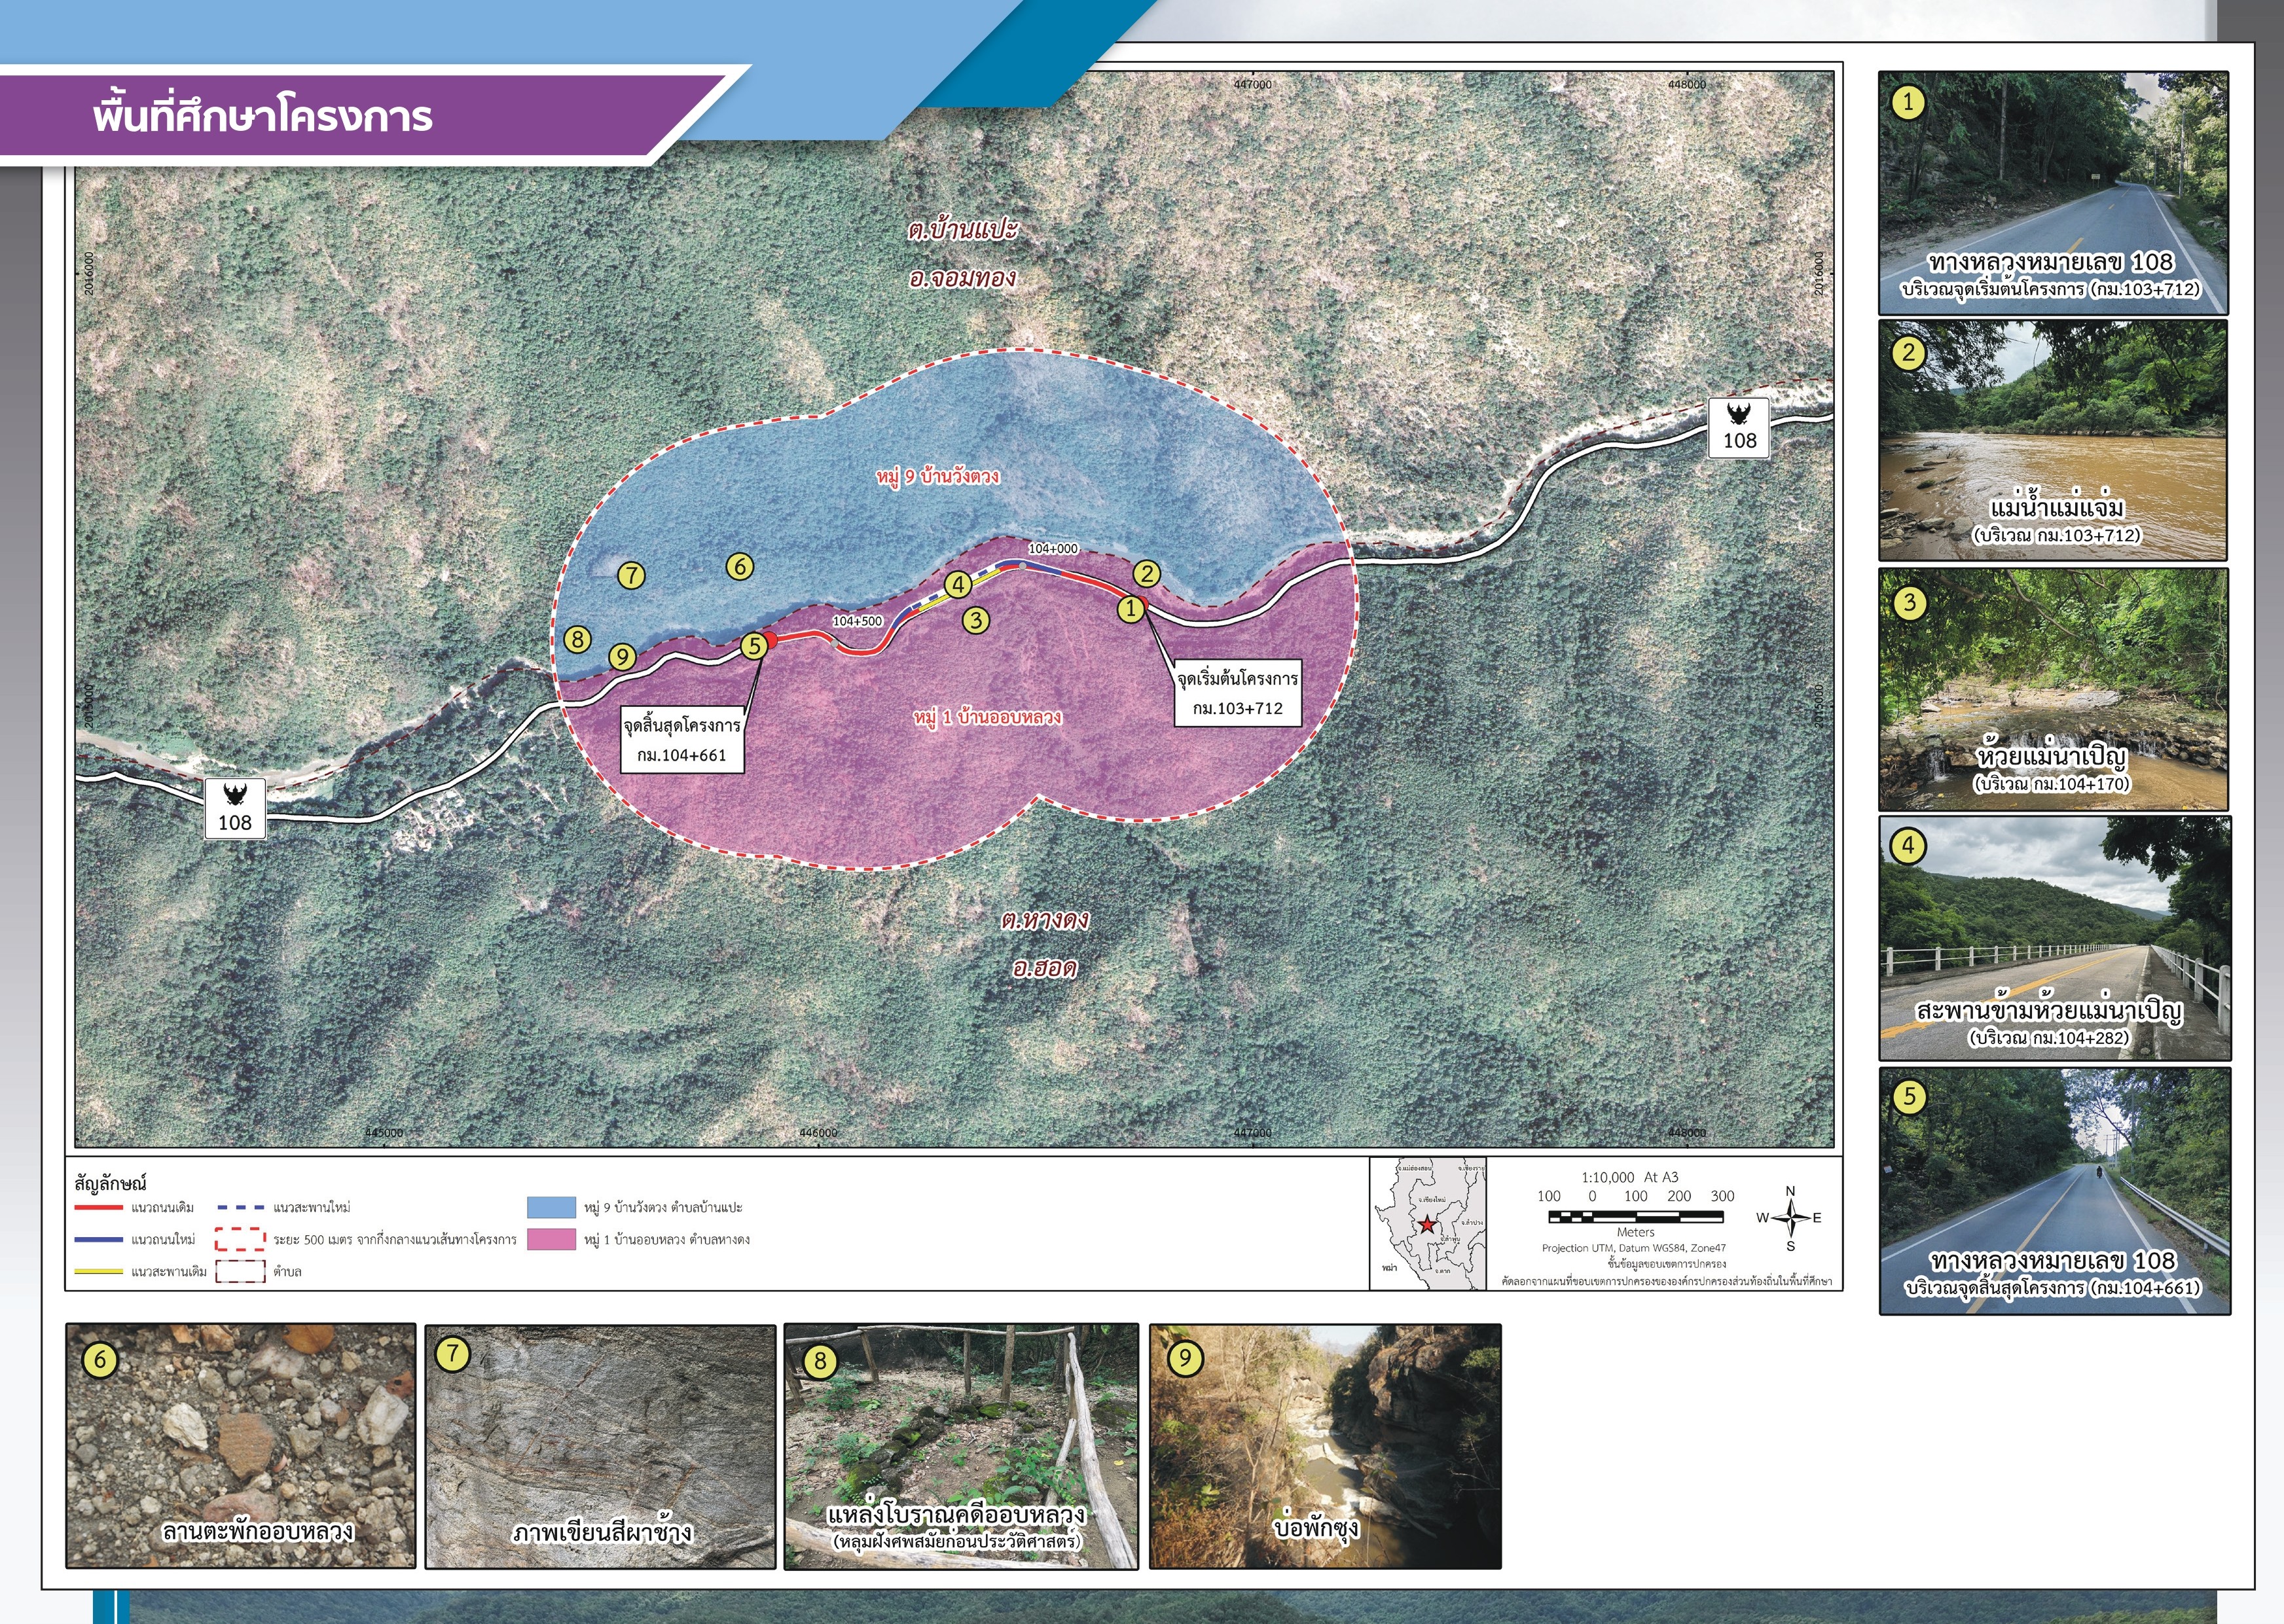The image size is (2284, 1624).
Task: Click the number 7 badge on the rock painting photo
Action: pos(453,1355)
